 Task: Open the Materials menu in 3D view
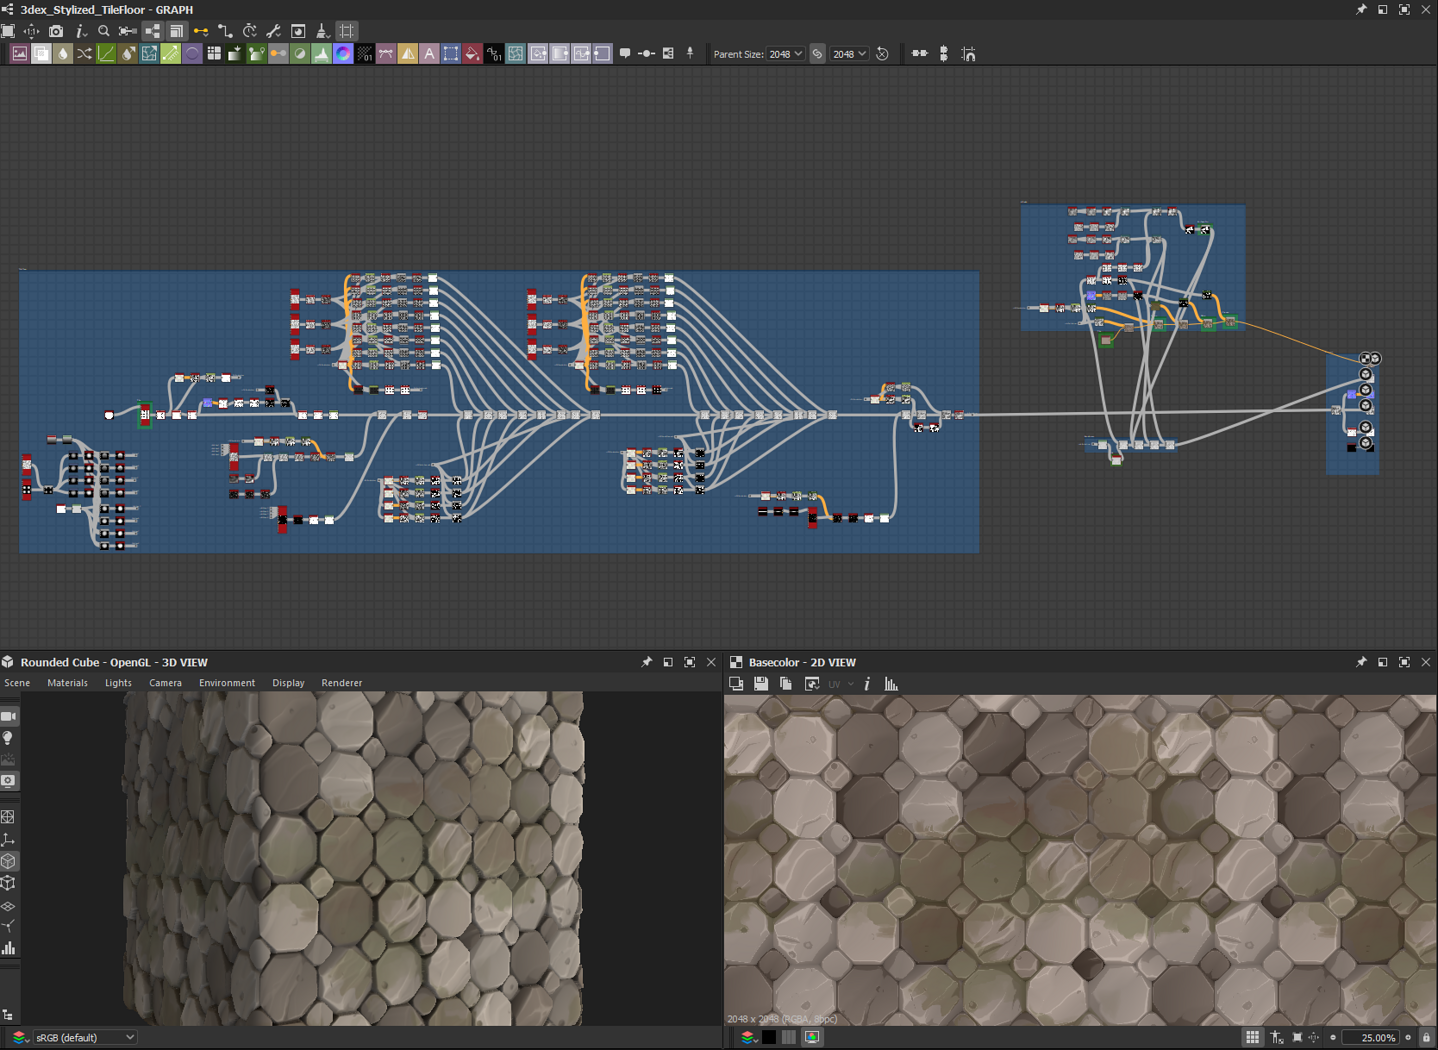(x=67, y=683)
